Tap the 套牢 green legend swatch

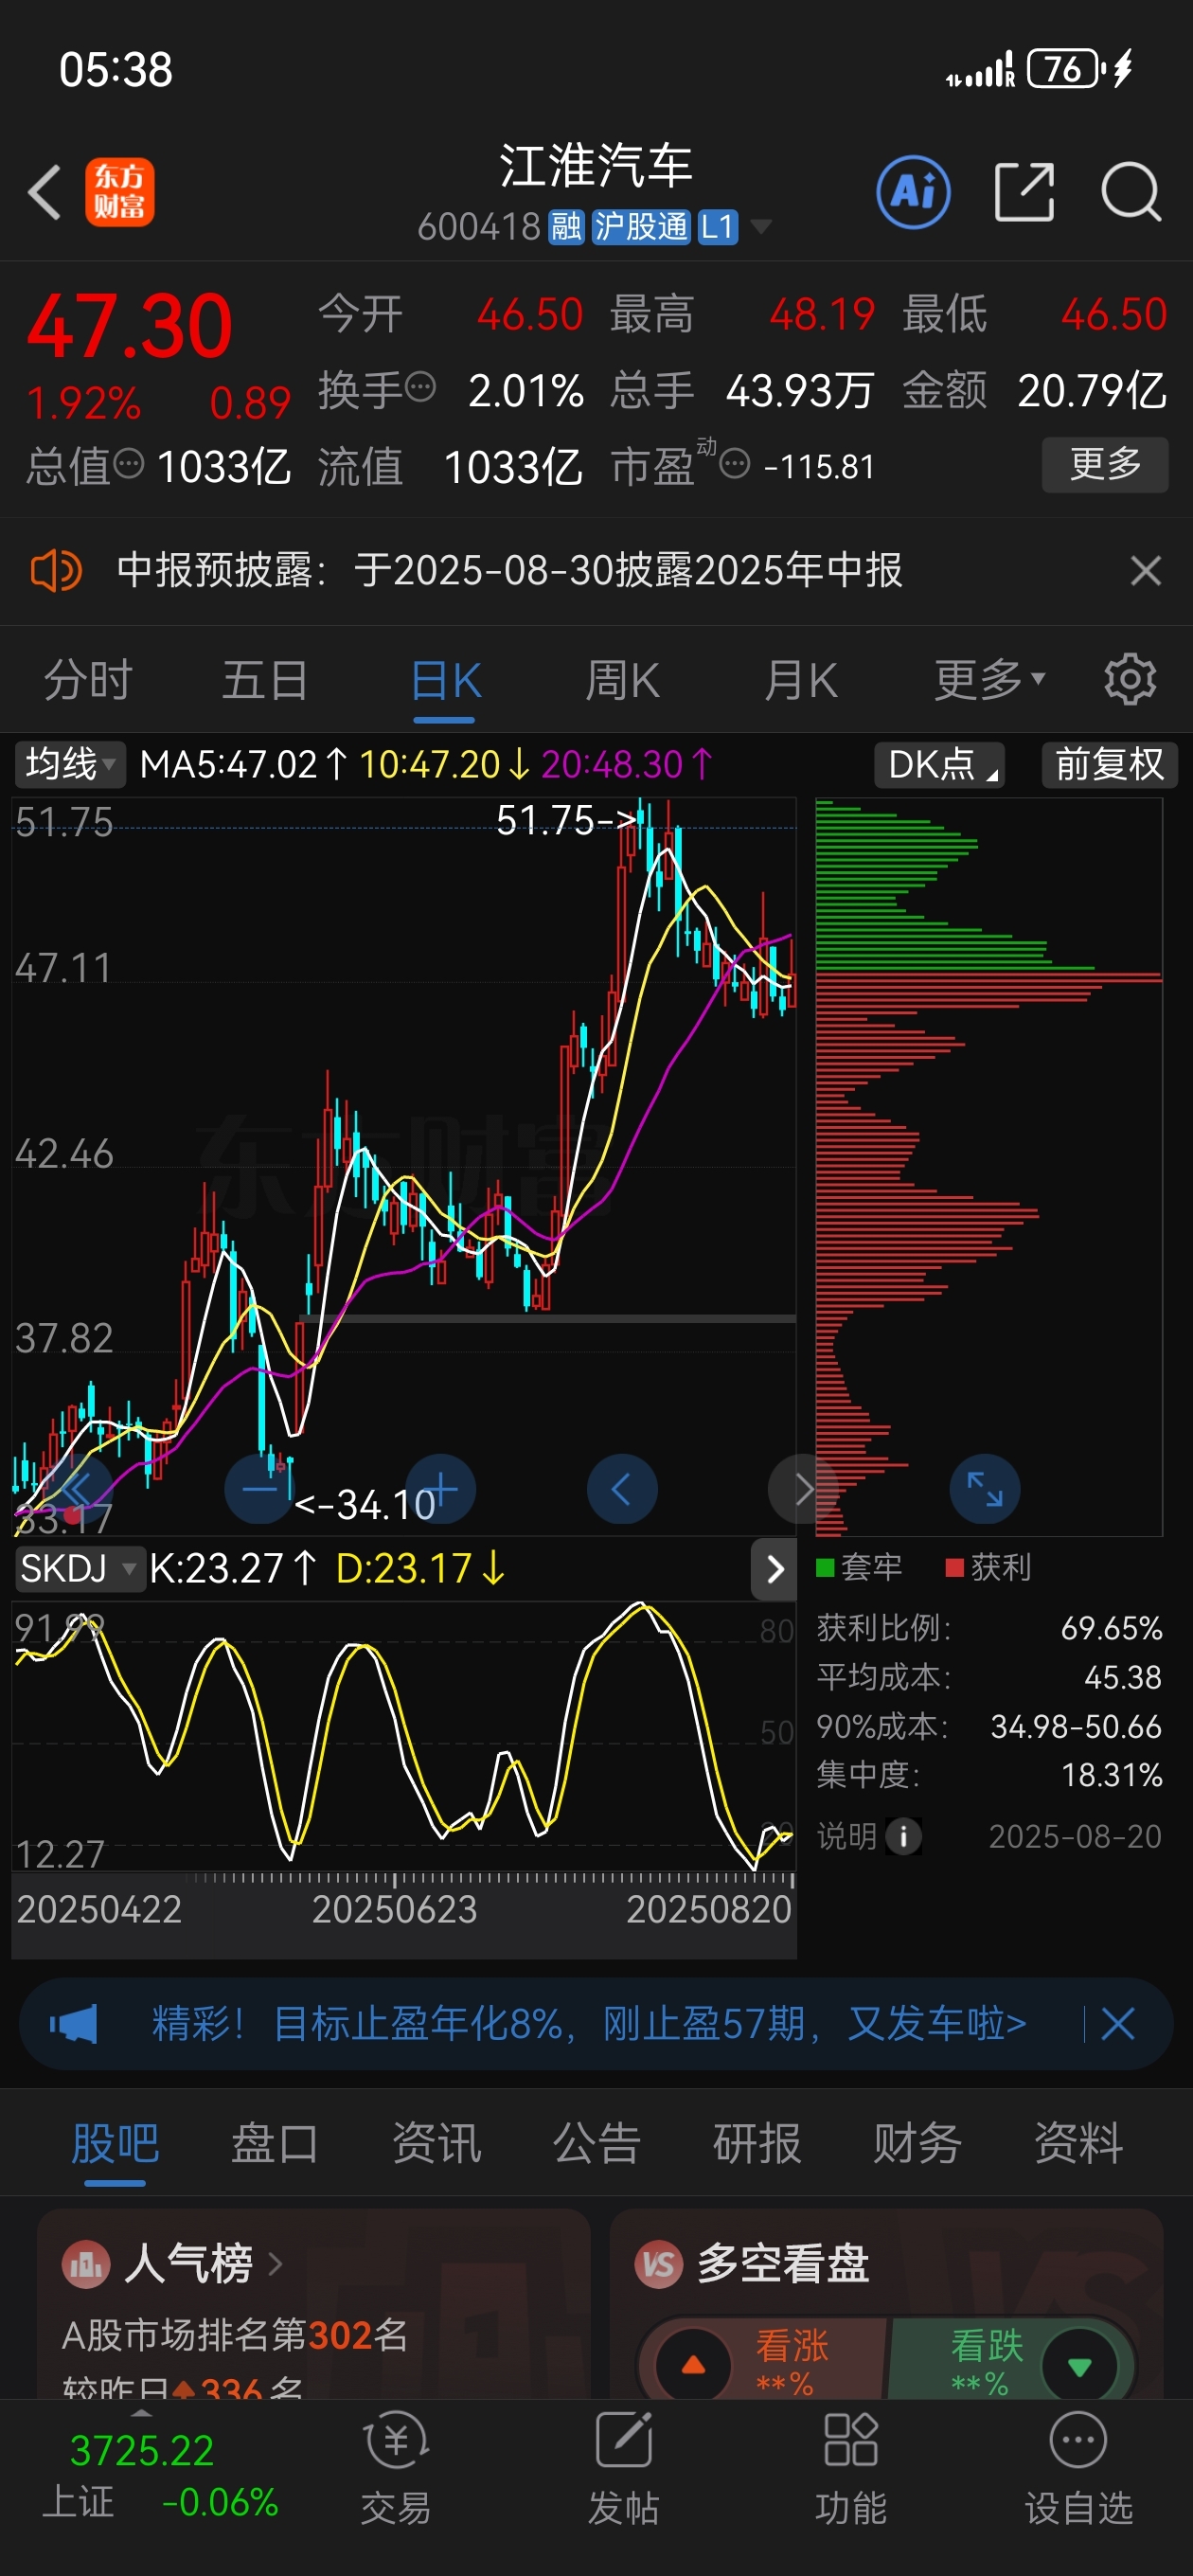point(825,1567)
